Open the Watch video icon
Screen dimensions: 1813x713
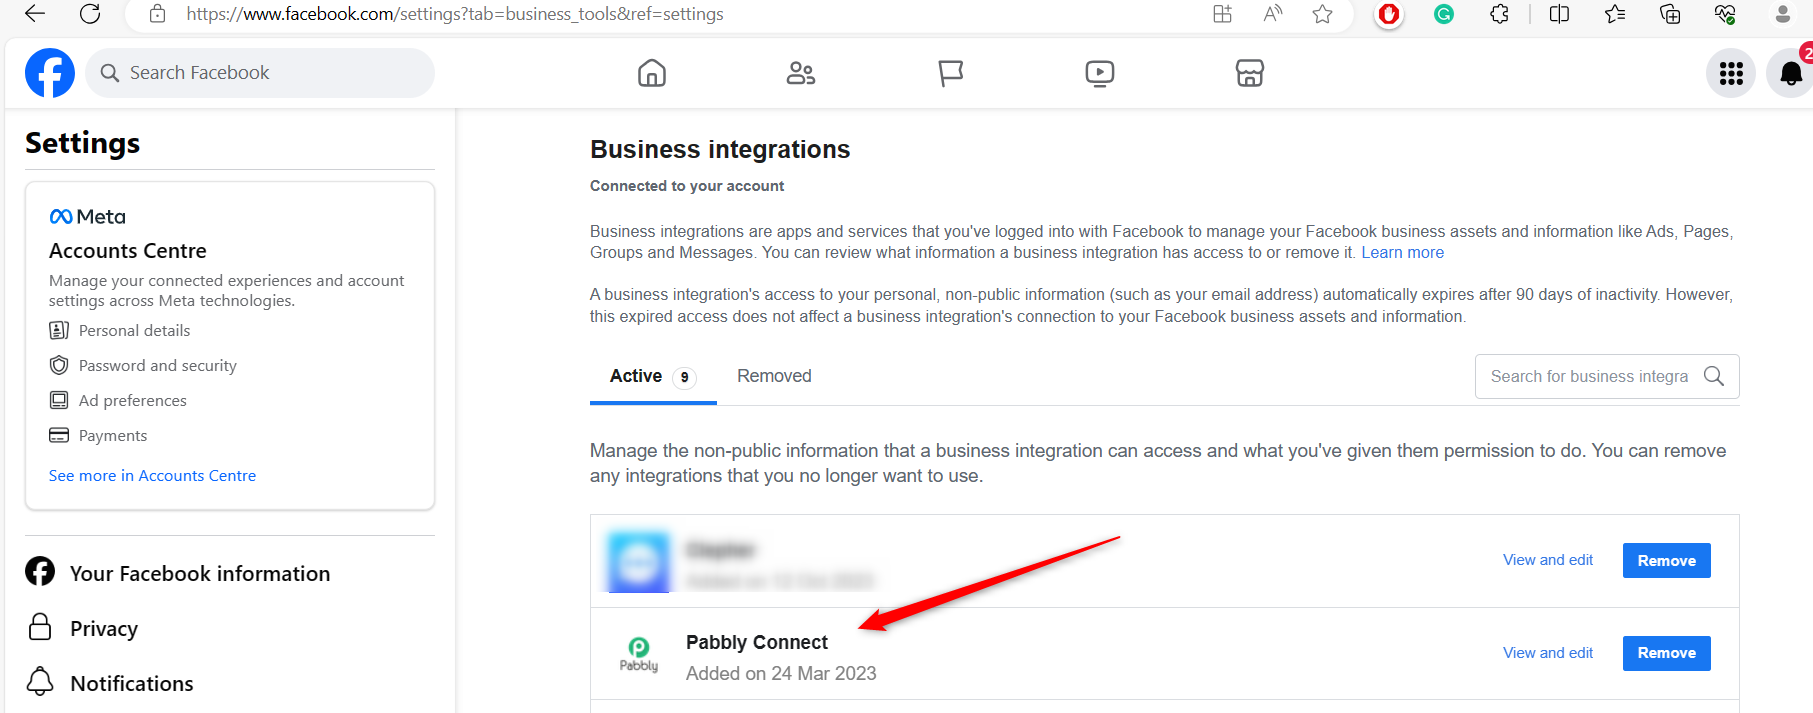[1100, 73]
